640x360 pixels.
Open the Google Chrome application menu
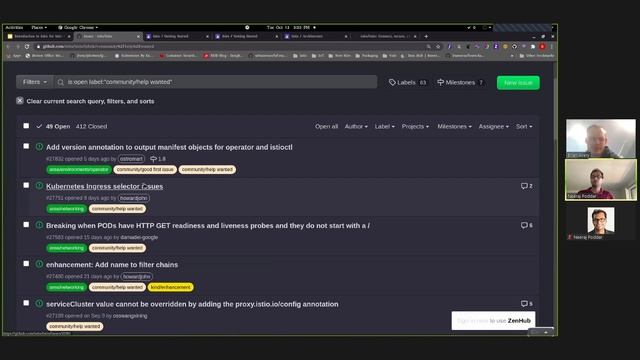click(78, 27)
